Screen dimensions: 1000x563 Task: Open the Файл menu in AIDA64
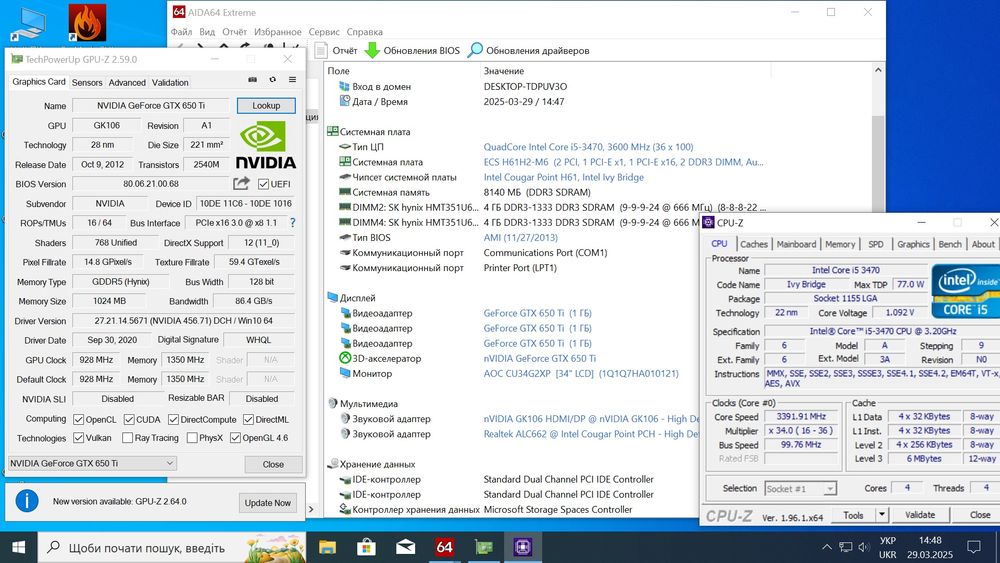[x=181, y=32]
